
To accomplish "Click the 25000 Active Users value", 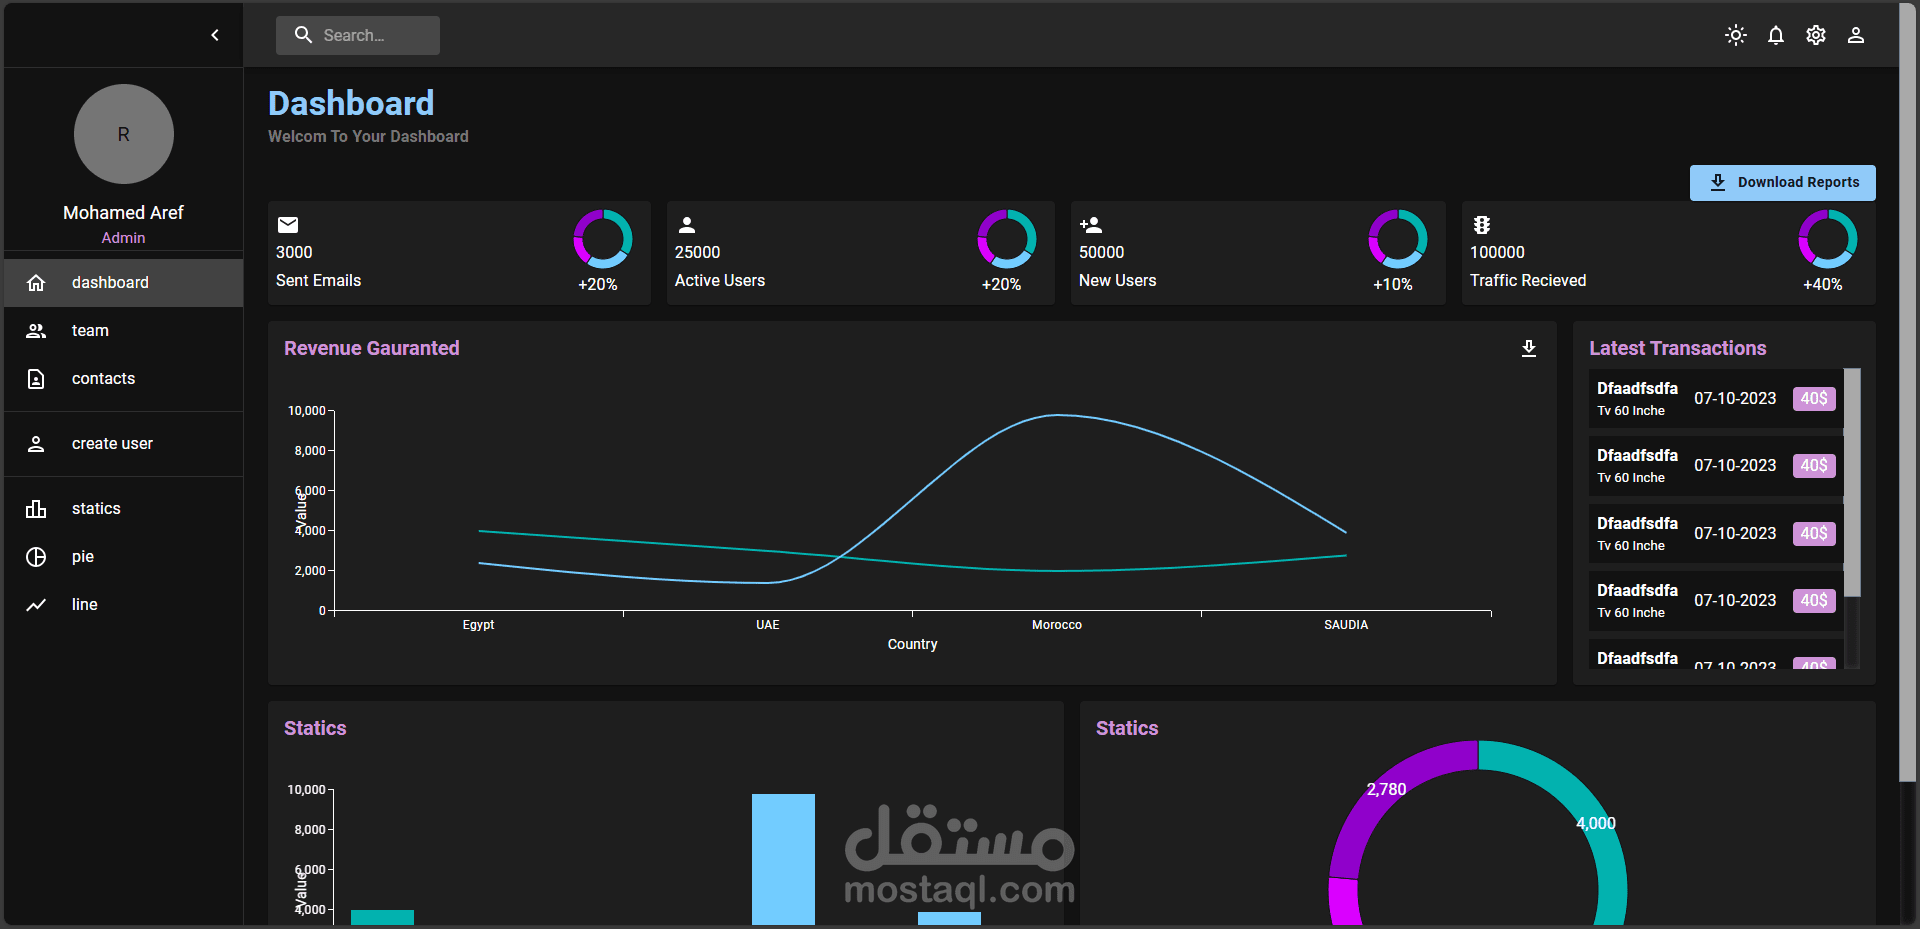I will click(x=698, y=253).
